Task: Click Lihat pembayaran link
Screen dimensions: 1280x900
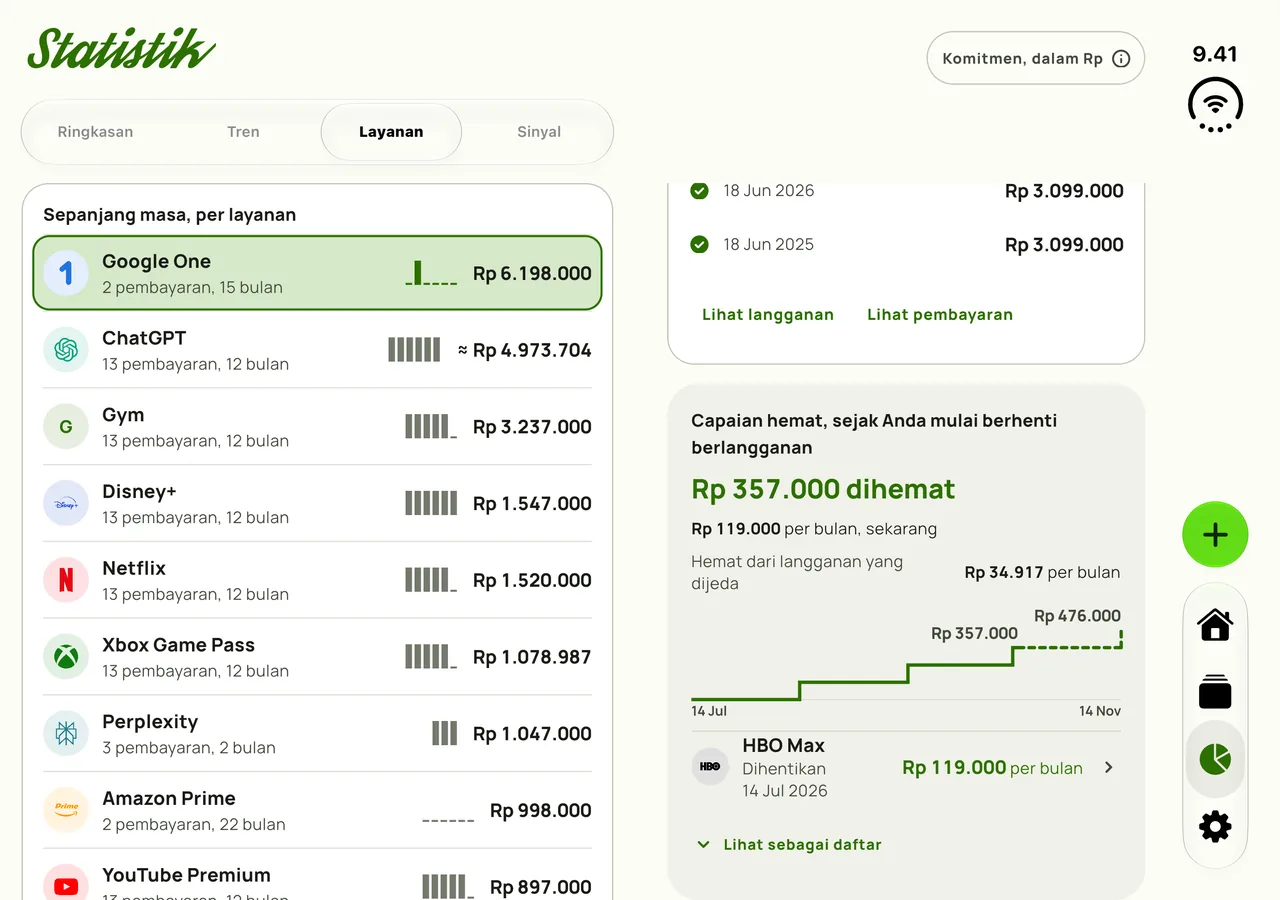Action: [940, 315]
